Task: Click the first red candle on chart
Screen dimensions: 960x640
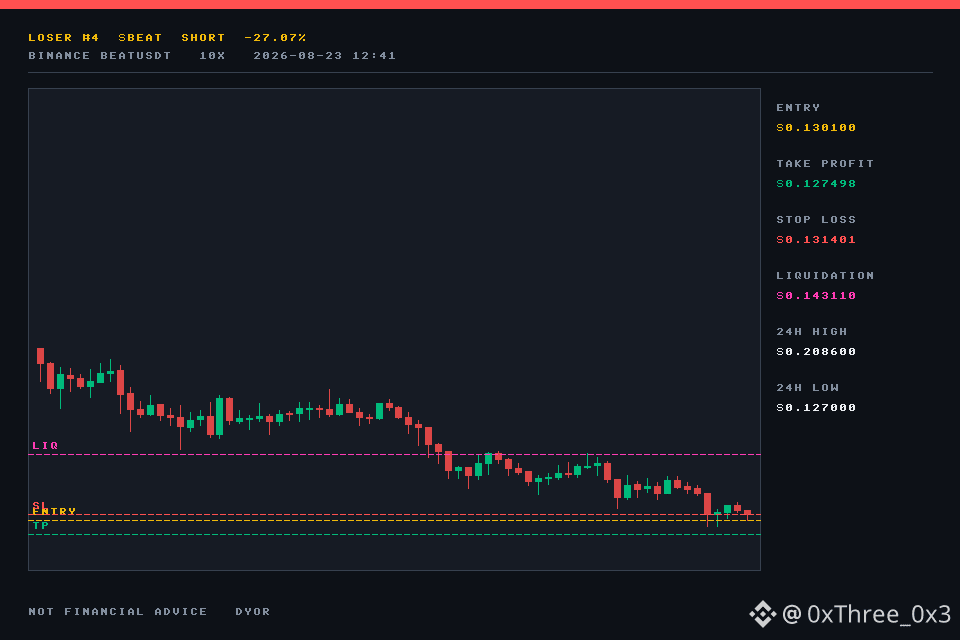Action: point(40,356)
